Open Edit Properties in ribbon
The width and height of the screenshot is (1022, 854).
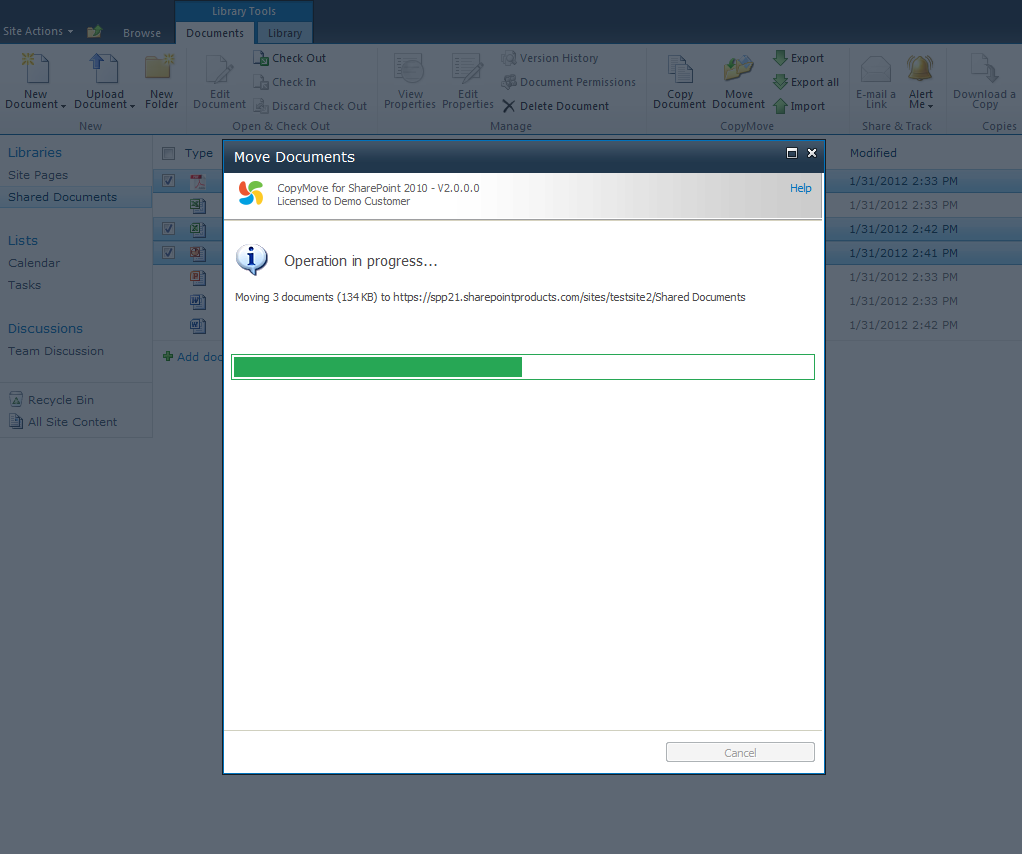[x=467, y=81]
